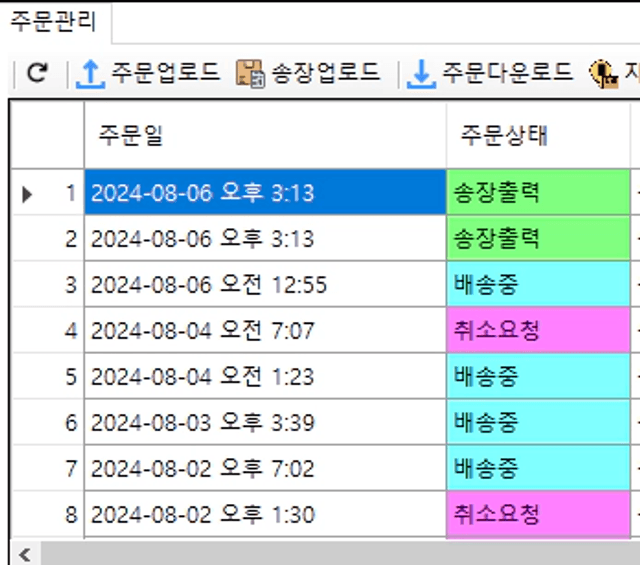Sort by the 주문일 column header
Viewport: 640px width, 565px height.
point(265,135)
